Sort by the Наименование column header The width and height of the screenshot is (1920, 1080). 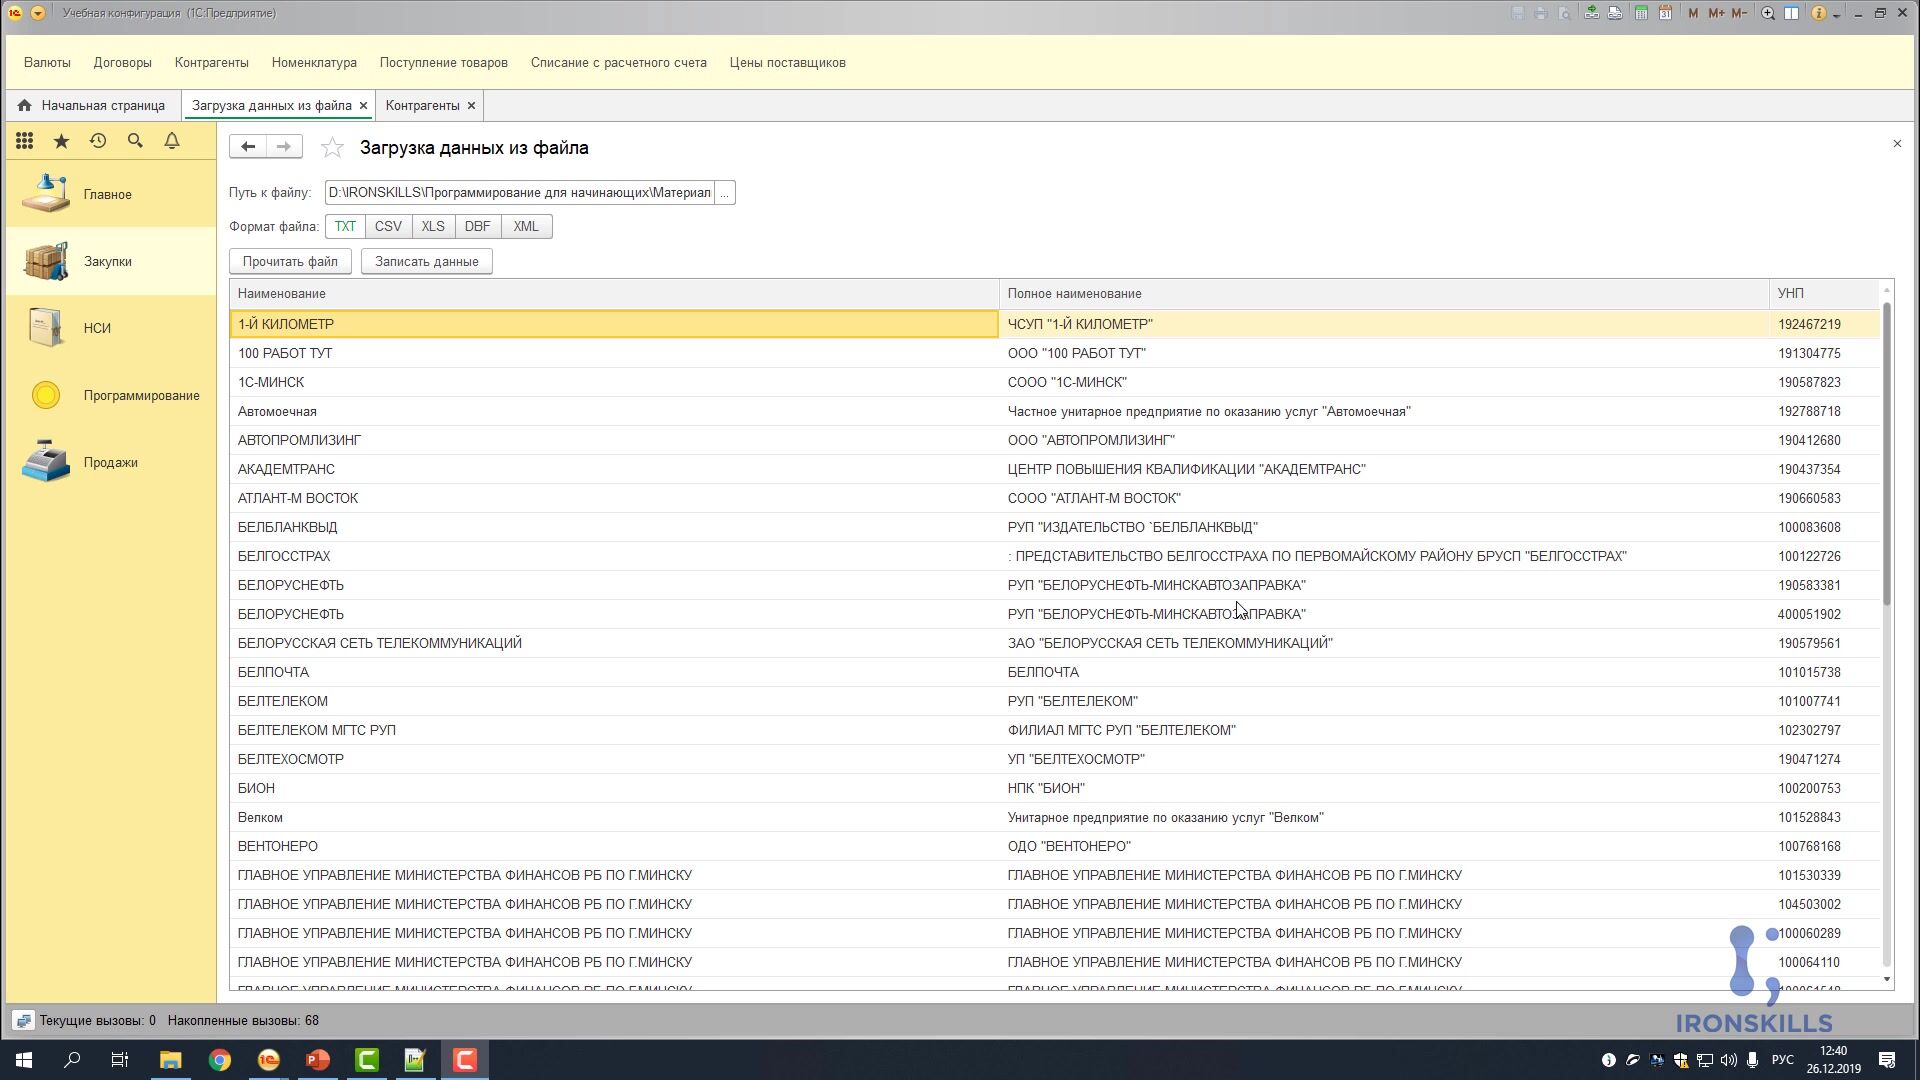614,293
